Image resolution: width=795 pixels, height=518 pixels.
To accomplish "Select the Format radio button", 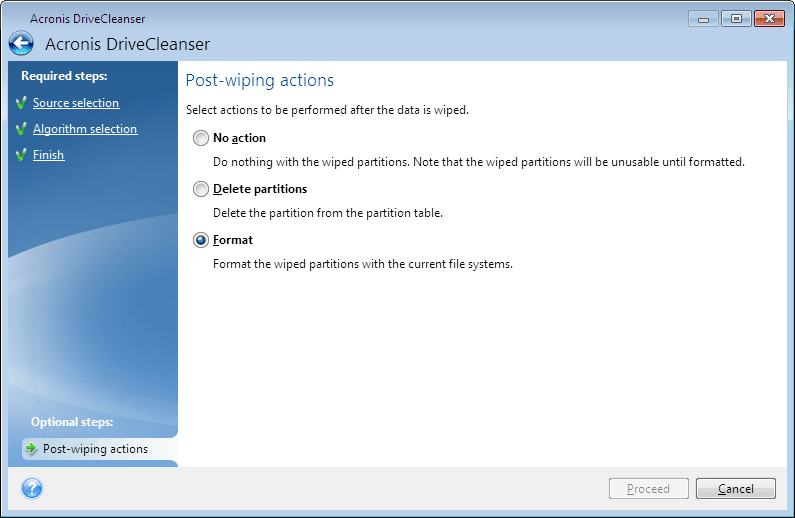I will click(201, 240).
